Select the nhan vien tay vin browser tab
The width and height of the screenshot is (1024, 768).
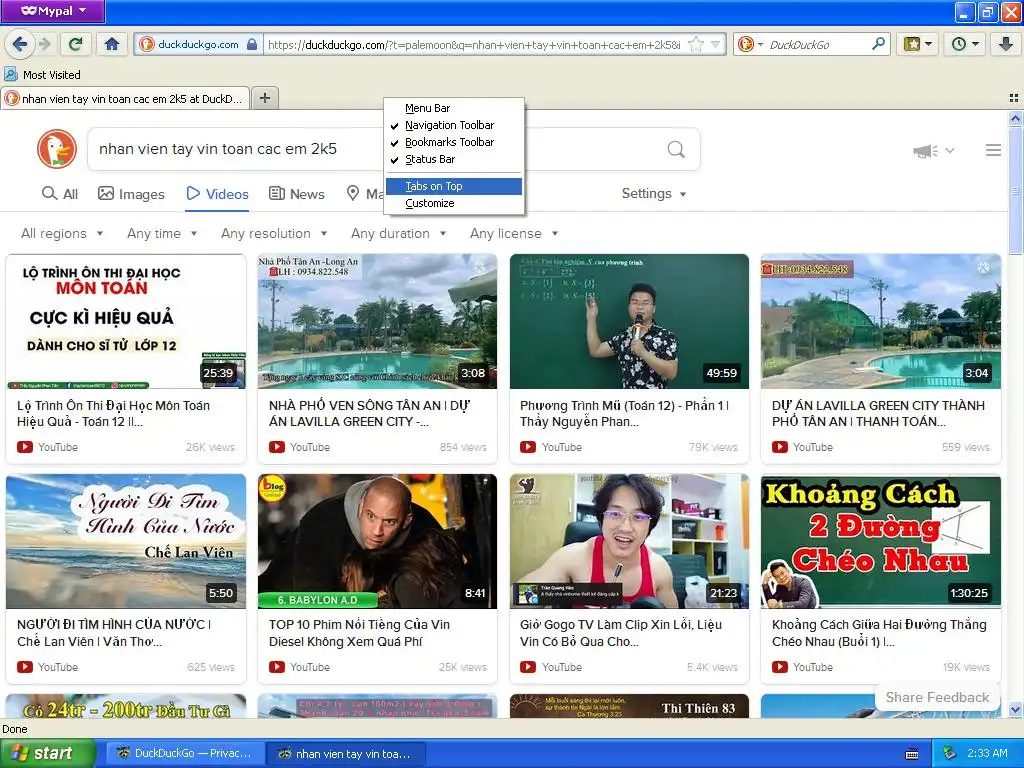tap(125, 99)
